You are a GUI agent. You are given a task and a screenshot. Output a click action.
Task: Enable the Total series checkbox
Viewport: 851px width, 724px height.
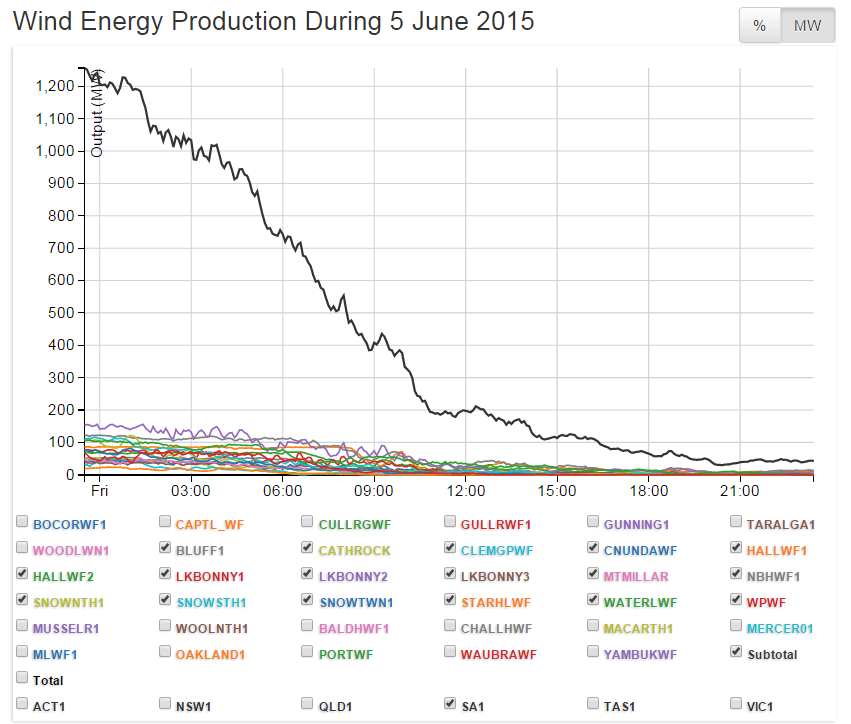22,678
